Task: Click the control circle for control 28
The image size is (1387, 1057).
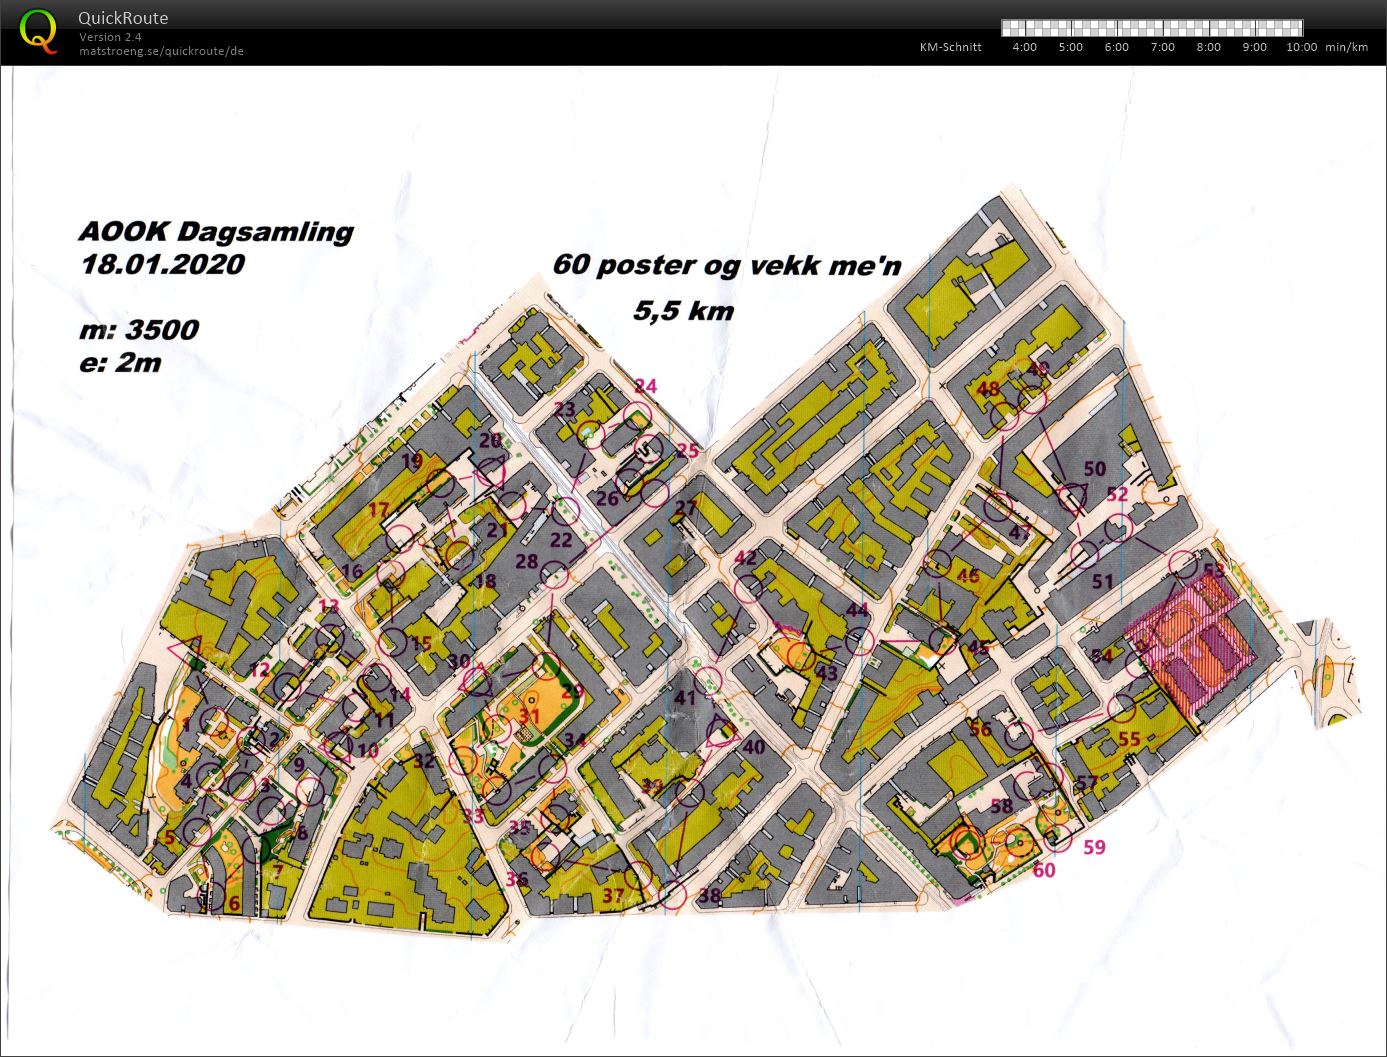Action: [555, 574]
